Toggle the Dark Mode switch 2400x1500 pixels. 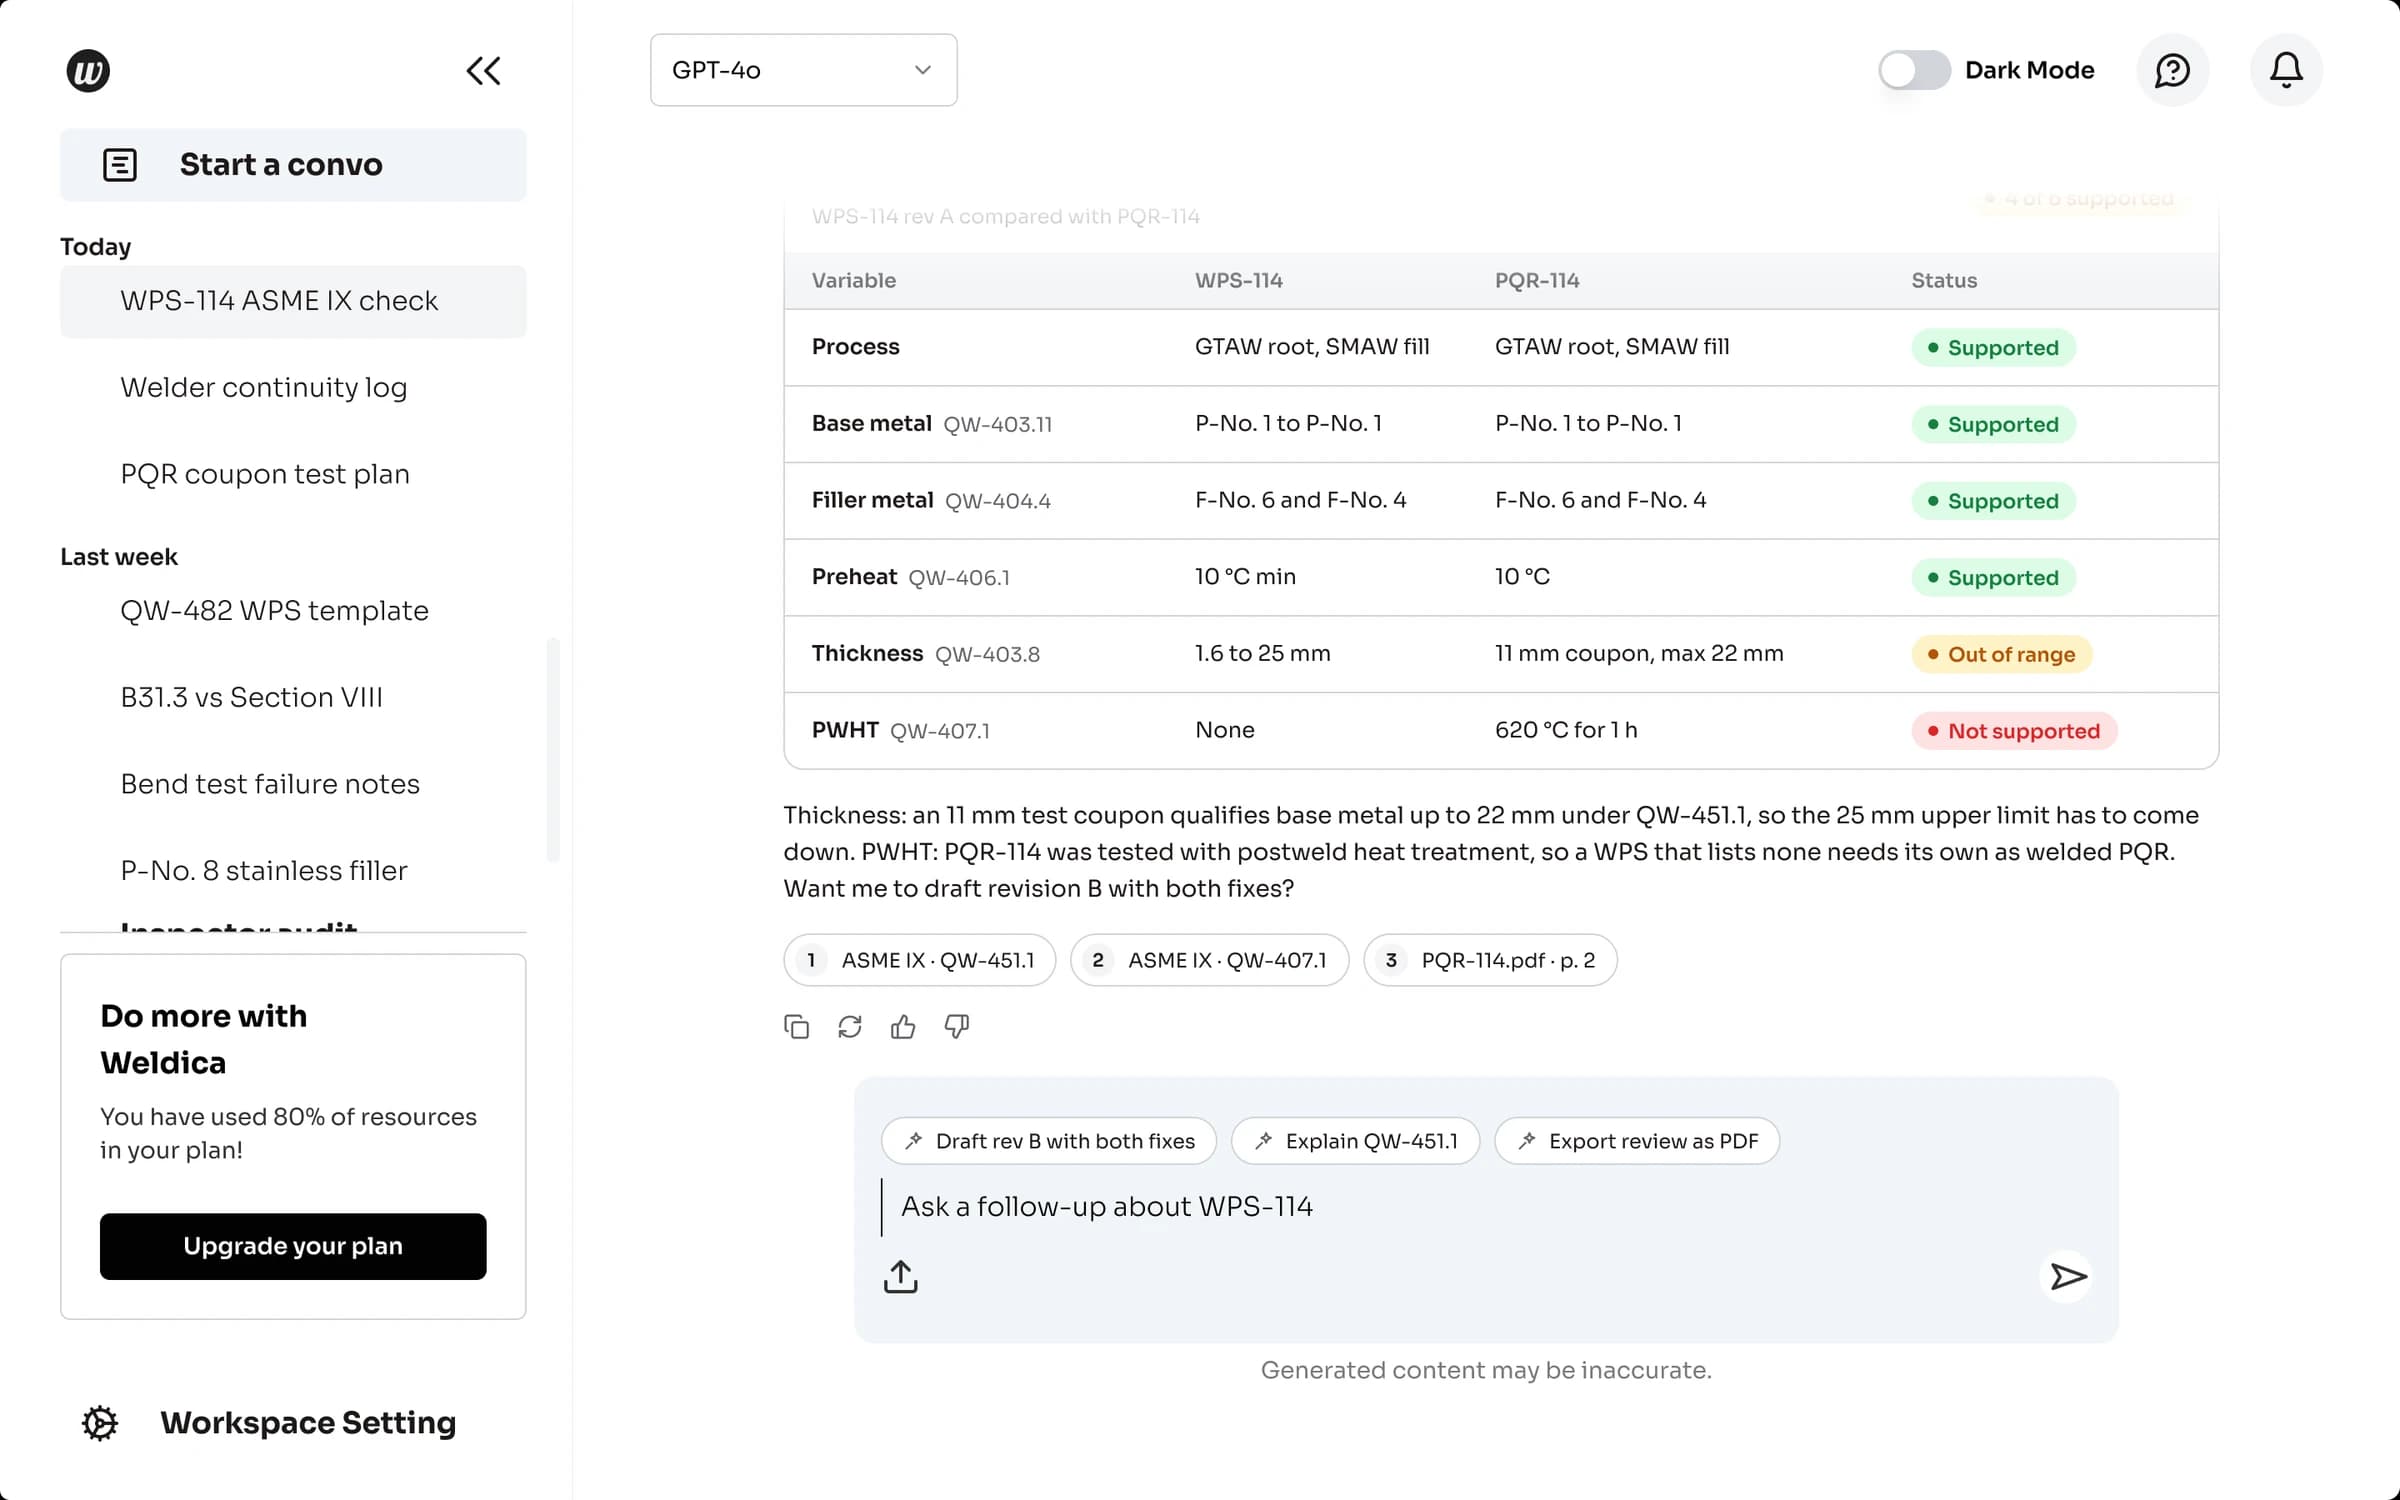pyautogui.click(x=1914, y=70)
